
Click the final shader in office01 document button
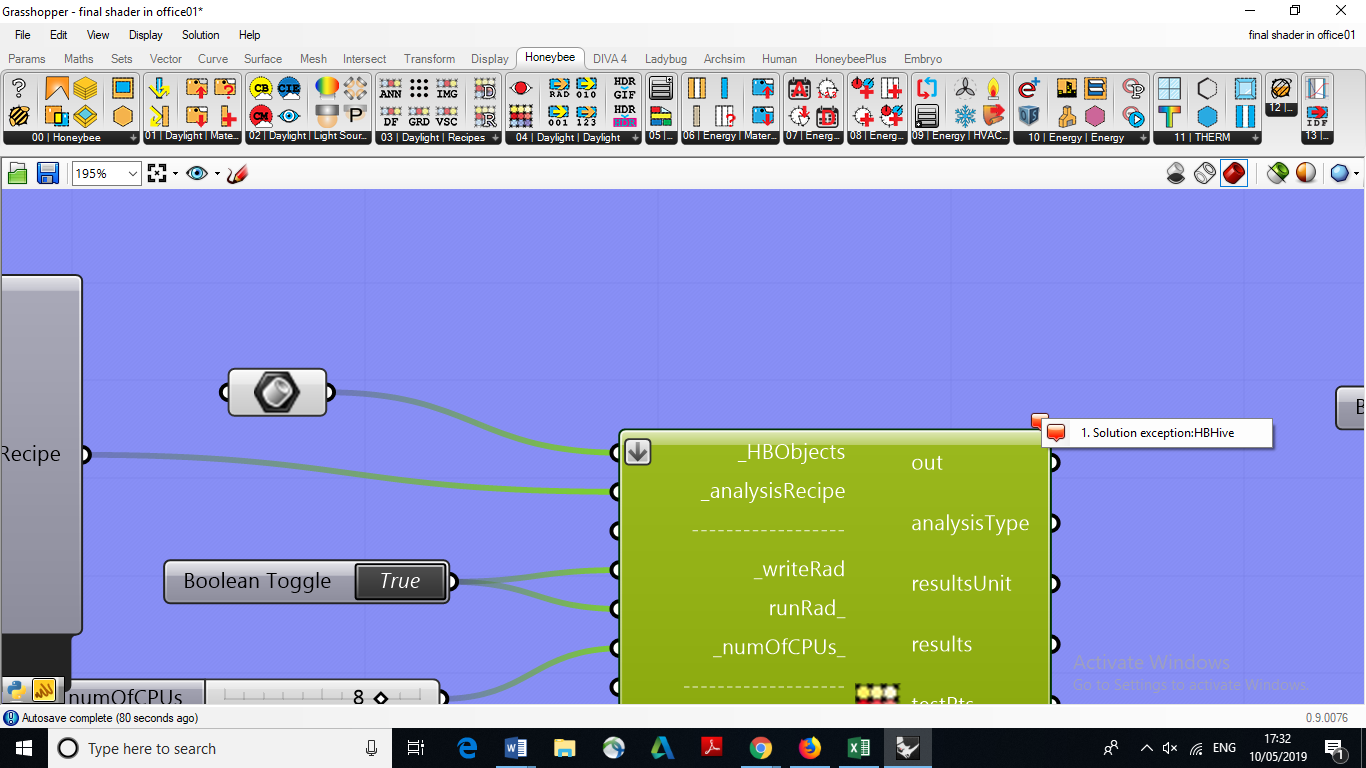1302,35
